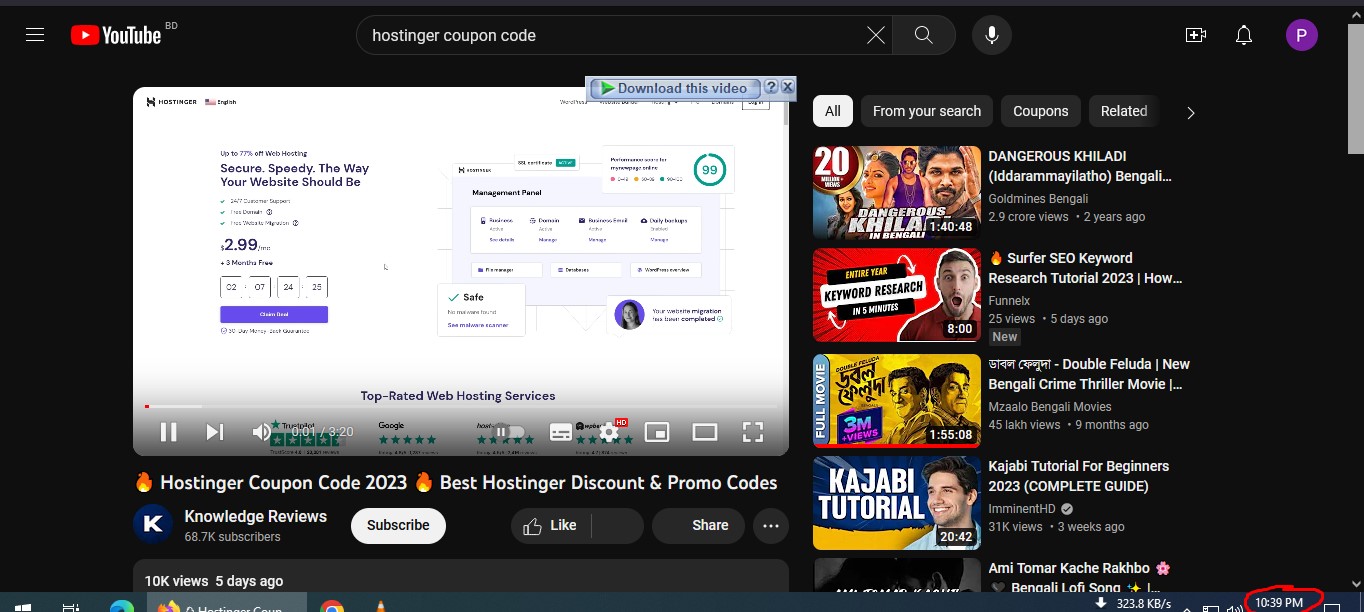Open Double Feluda video title
Viewport: 1364px width, 612px height.
click(x=1089, y=374)
